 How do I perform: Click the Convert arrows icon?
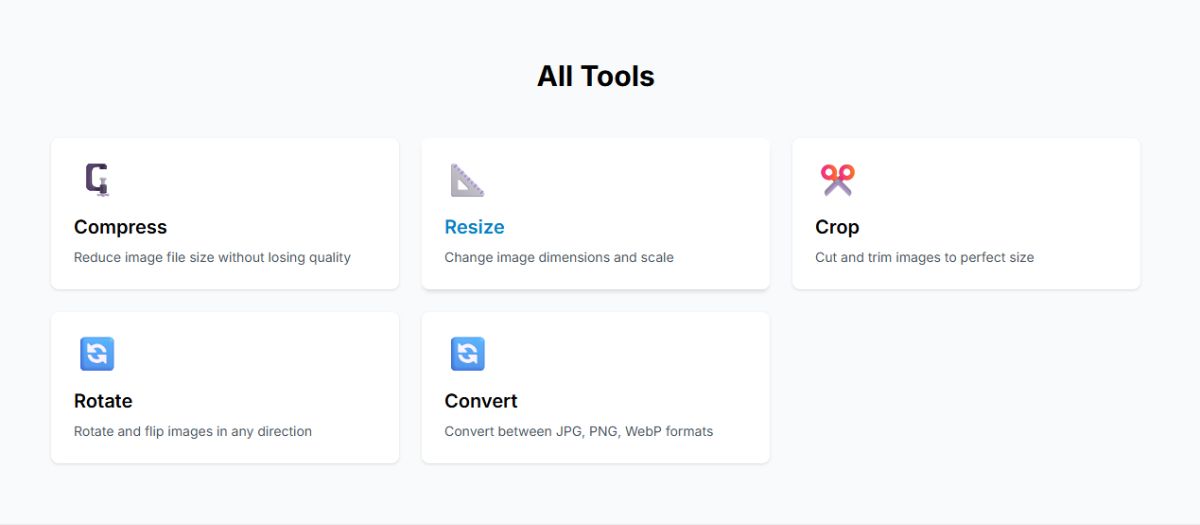467,354
